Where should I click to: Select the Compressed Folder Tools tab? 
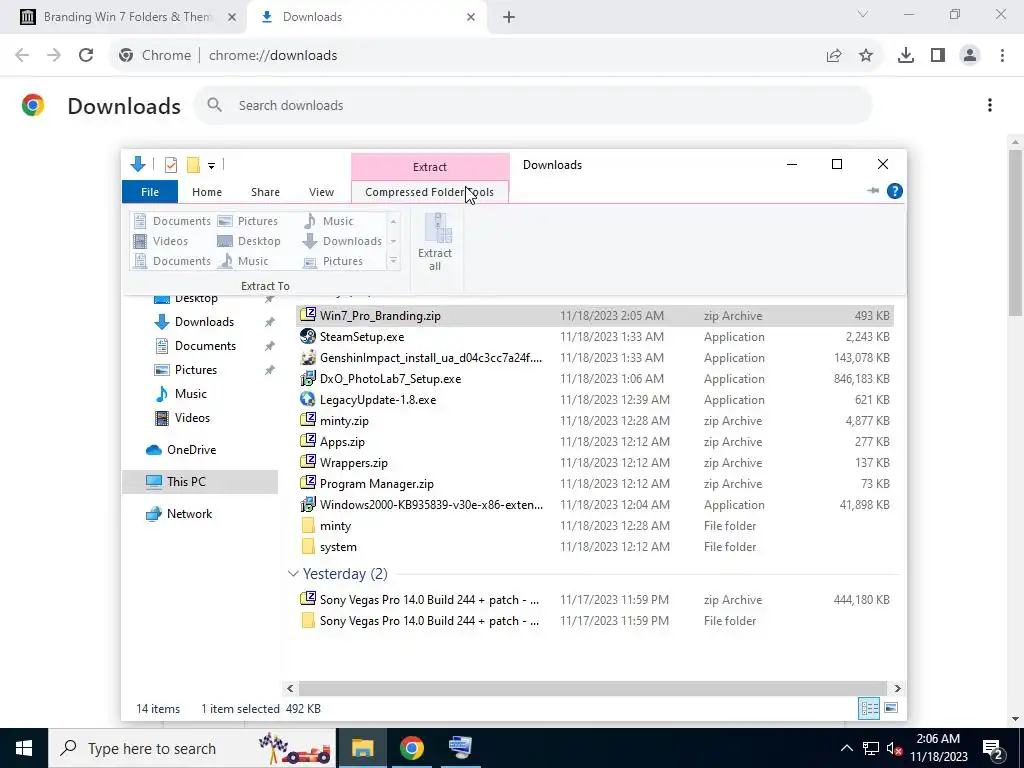coord(430,192)
